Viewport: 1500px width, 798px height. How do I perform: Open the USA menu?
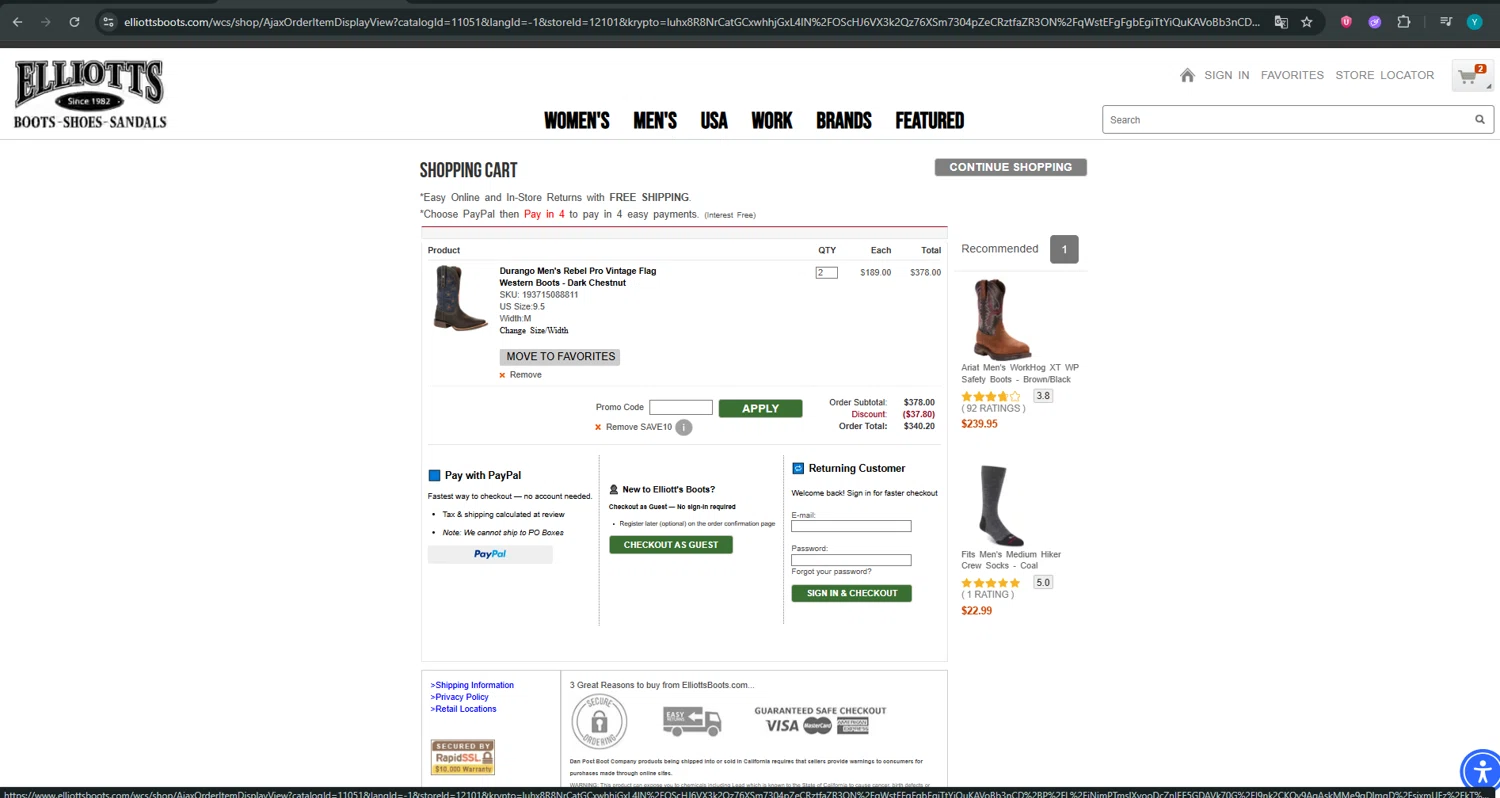pyautogui.click(x=714, y=121)
